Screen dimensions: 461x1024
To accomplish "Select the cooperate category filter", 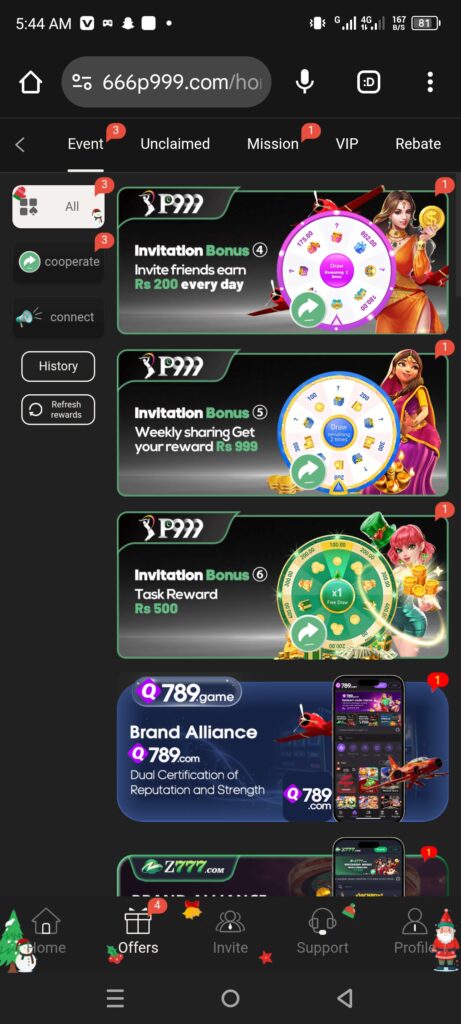I will point(58,262).
